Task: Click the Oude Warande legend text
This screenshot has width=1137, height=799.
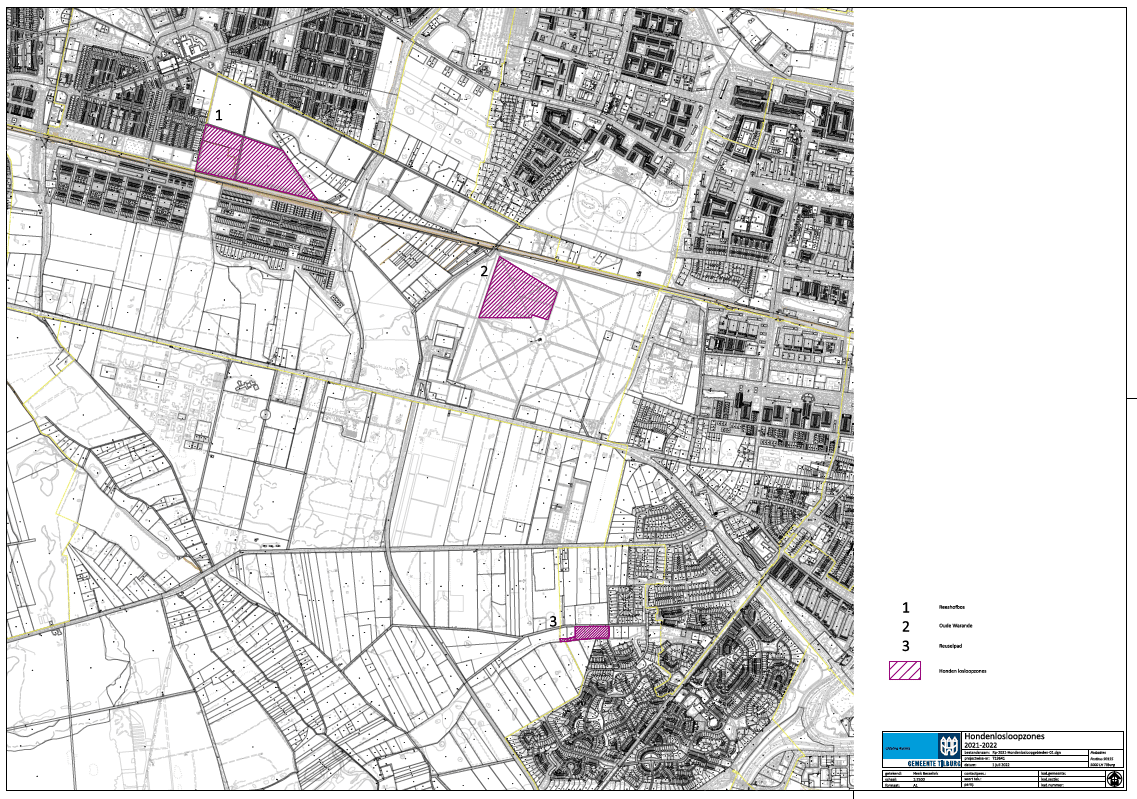Action: [x=955, y=626]
